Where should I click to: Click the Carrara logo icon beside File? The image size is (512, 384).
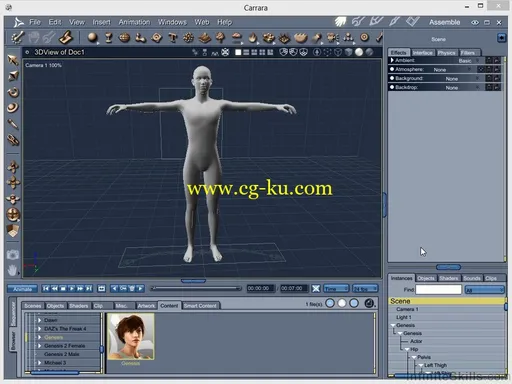tap(19, 22)
